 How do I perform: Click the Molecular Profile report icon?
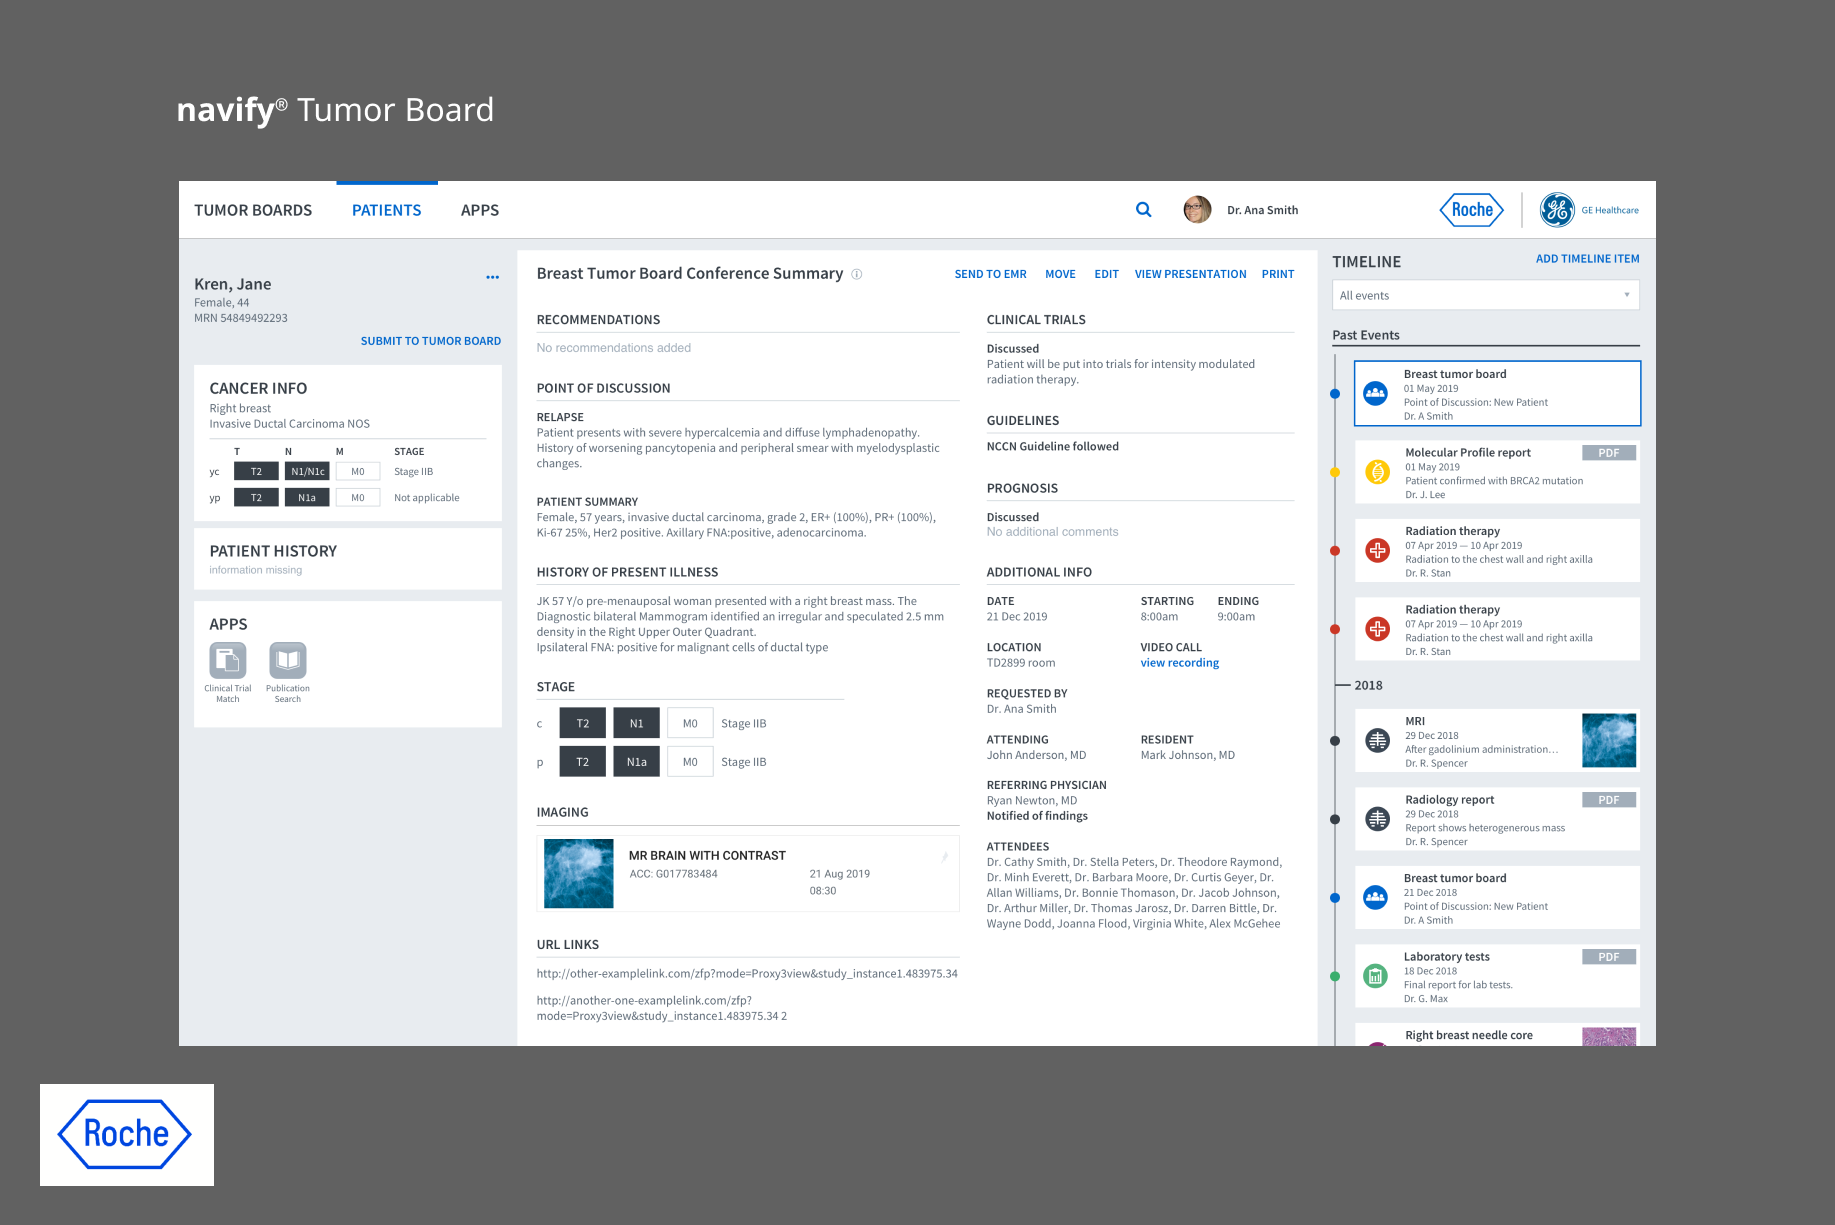tap(1377, 472)
